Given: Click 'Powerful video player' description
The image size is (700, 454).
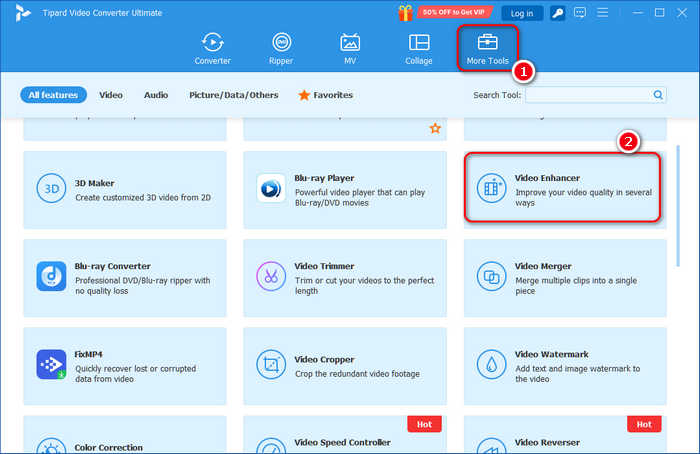Looking at the screenshot, I should (360, 197).
